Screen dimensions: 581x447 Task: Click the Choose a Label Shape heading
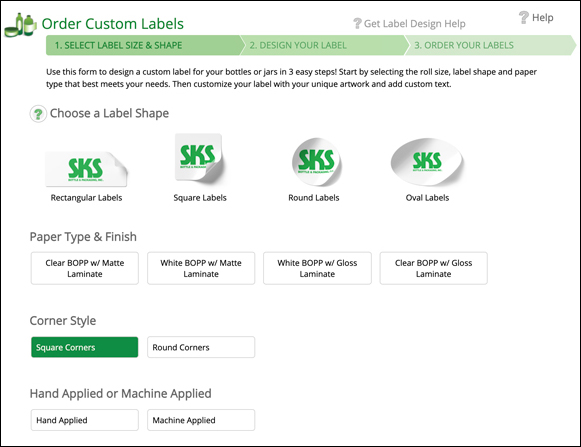[x=109, y=113]
